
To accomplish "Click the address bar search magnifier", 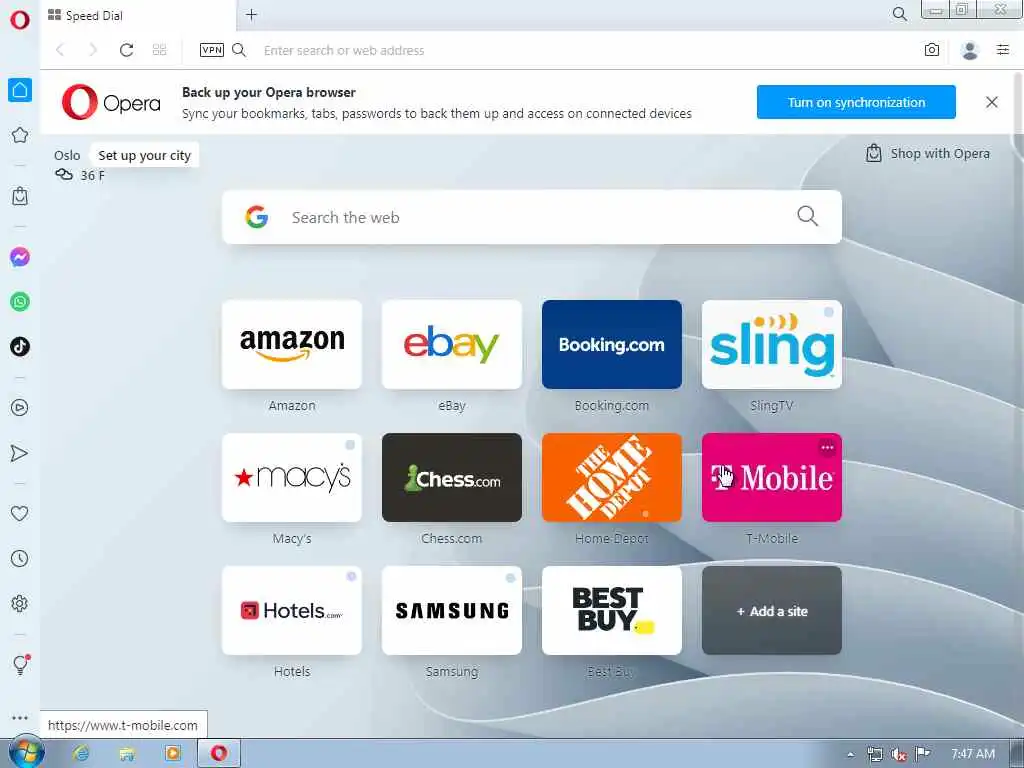I will [239, 50].
